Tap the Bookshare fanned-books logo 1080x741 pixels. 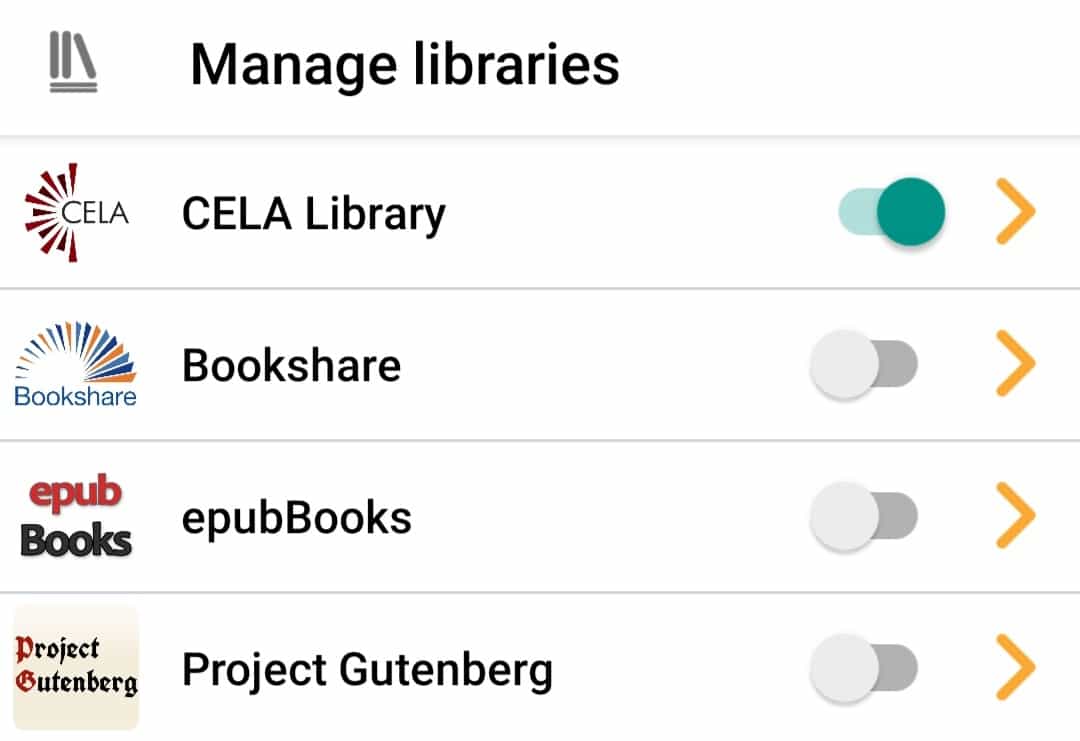coord(76,364)
